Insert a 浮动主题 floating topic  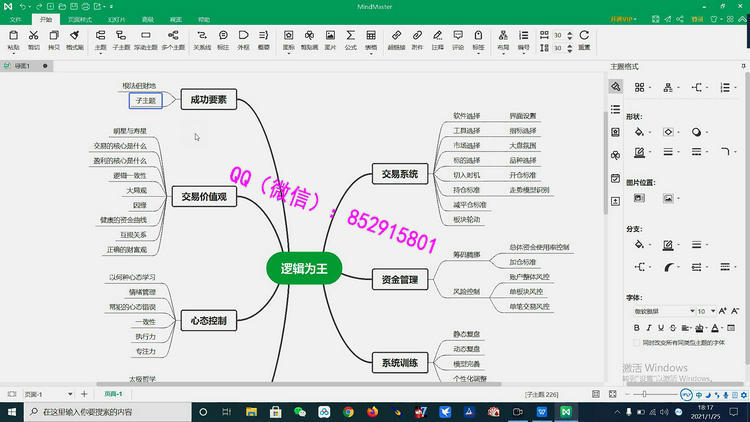click(x=145, y=39)
